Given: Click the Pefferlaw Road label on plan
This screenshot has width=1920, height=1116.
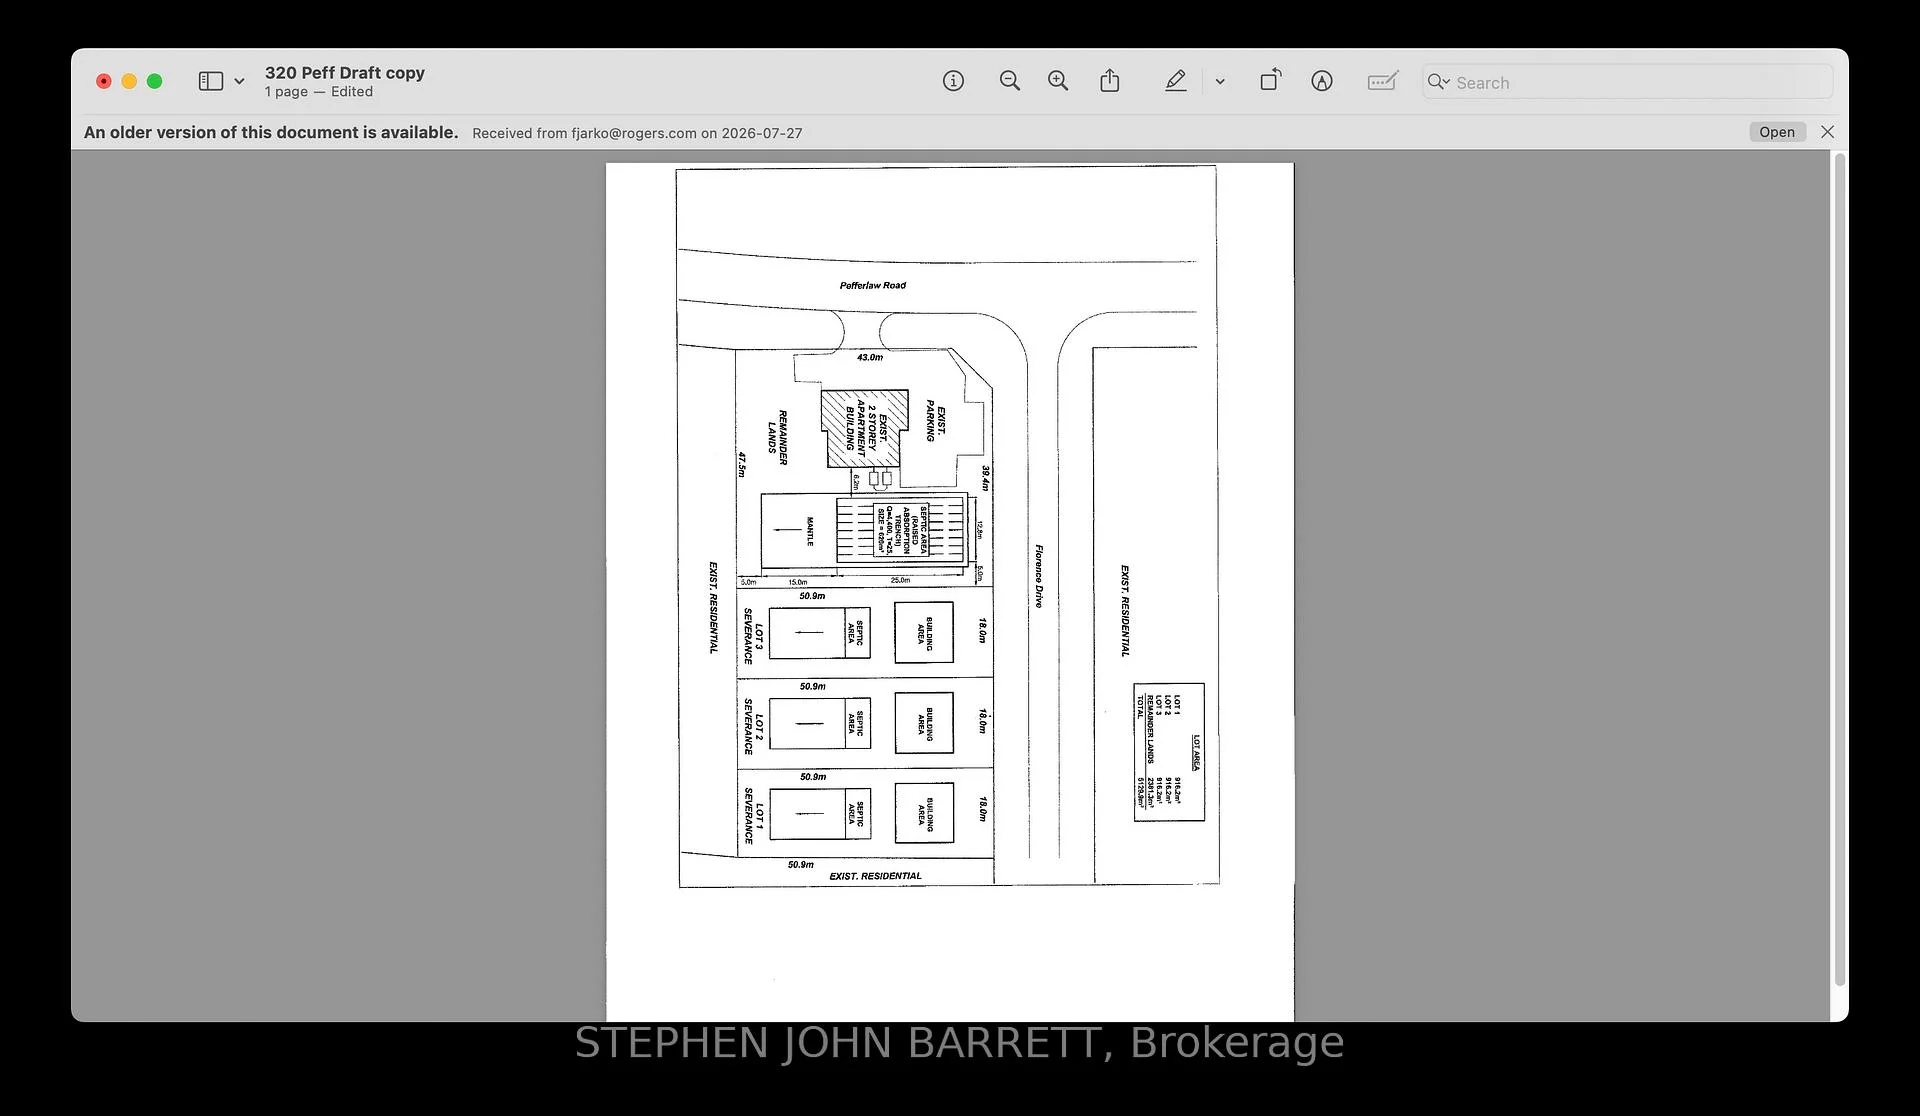Looking at the screenshot, I should [x=873, y=286].
